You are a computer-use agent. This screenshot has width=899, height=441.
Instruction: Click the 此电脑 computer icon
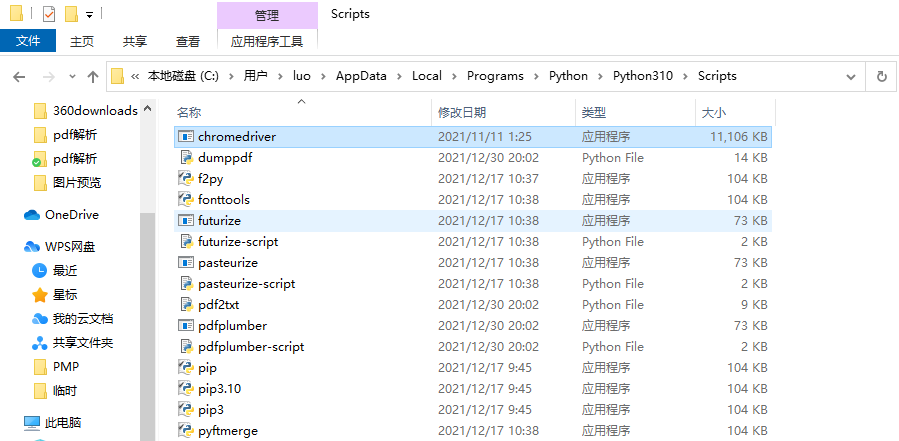[x=32, y=423]
